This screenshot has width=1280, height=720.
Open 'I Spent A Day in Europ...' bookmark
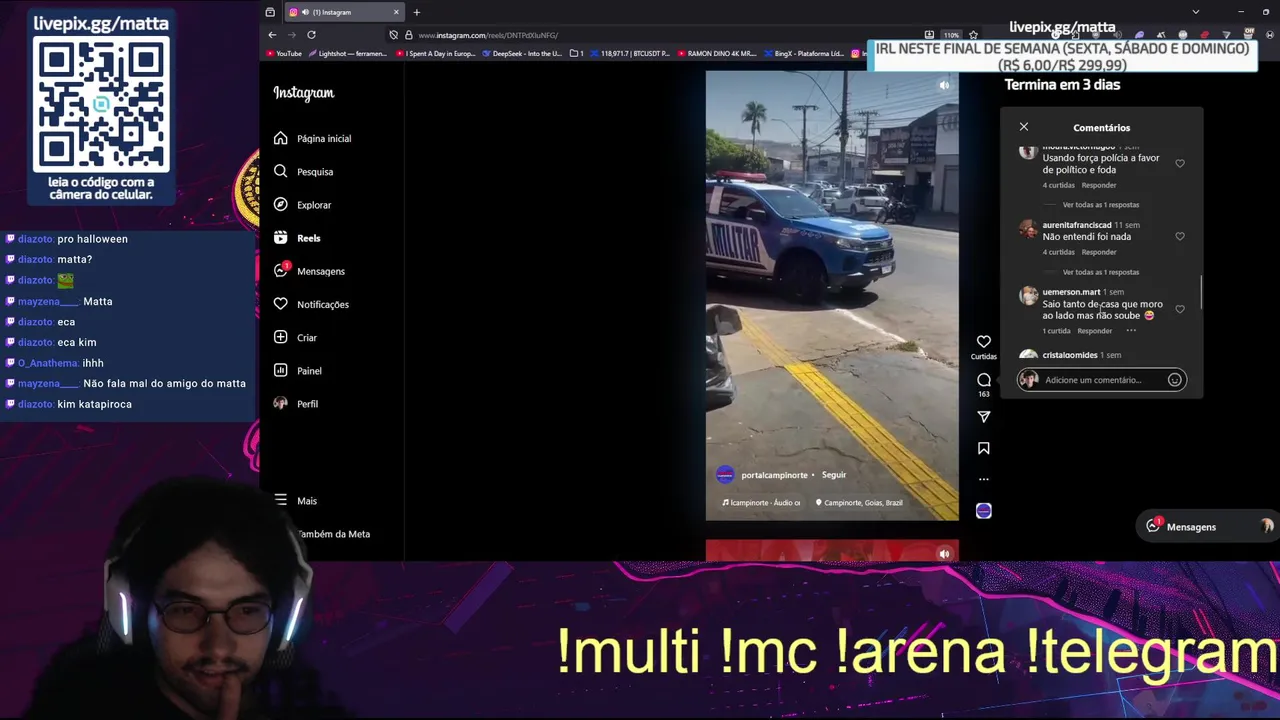pyautogui.click(x=436, y=53)
